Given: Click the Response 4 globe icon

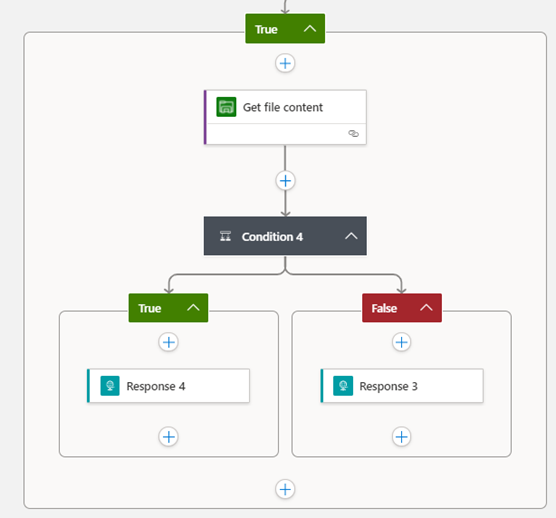Looking at the screenshot, I should click(110, 386).
